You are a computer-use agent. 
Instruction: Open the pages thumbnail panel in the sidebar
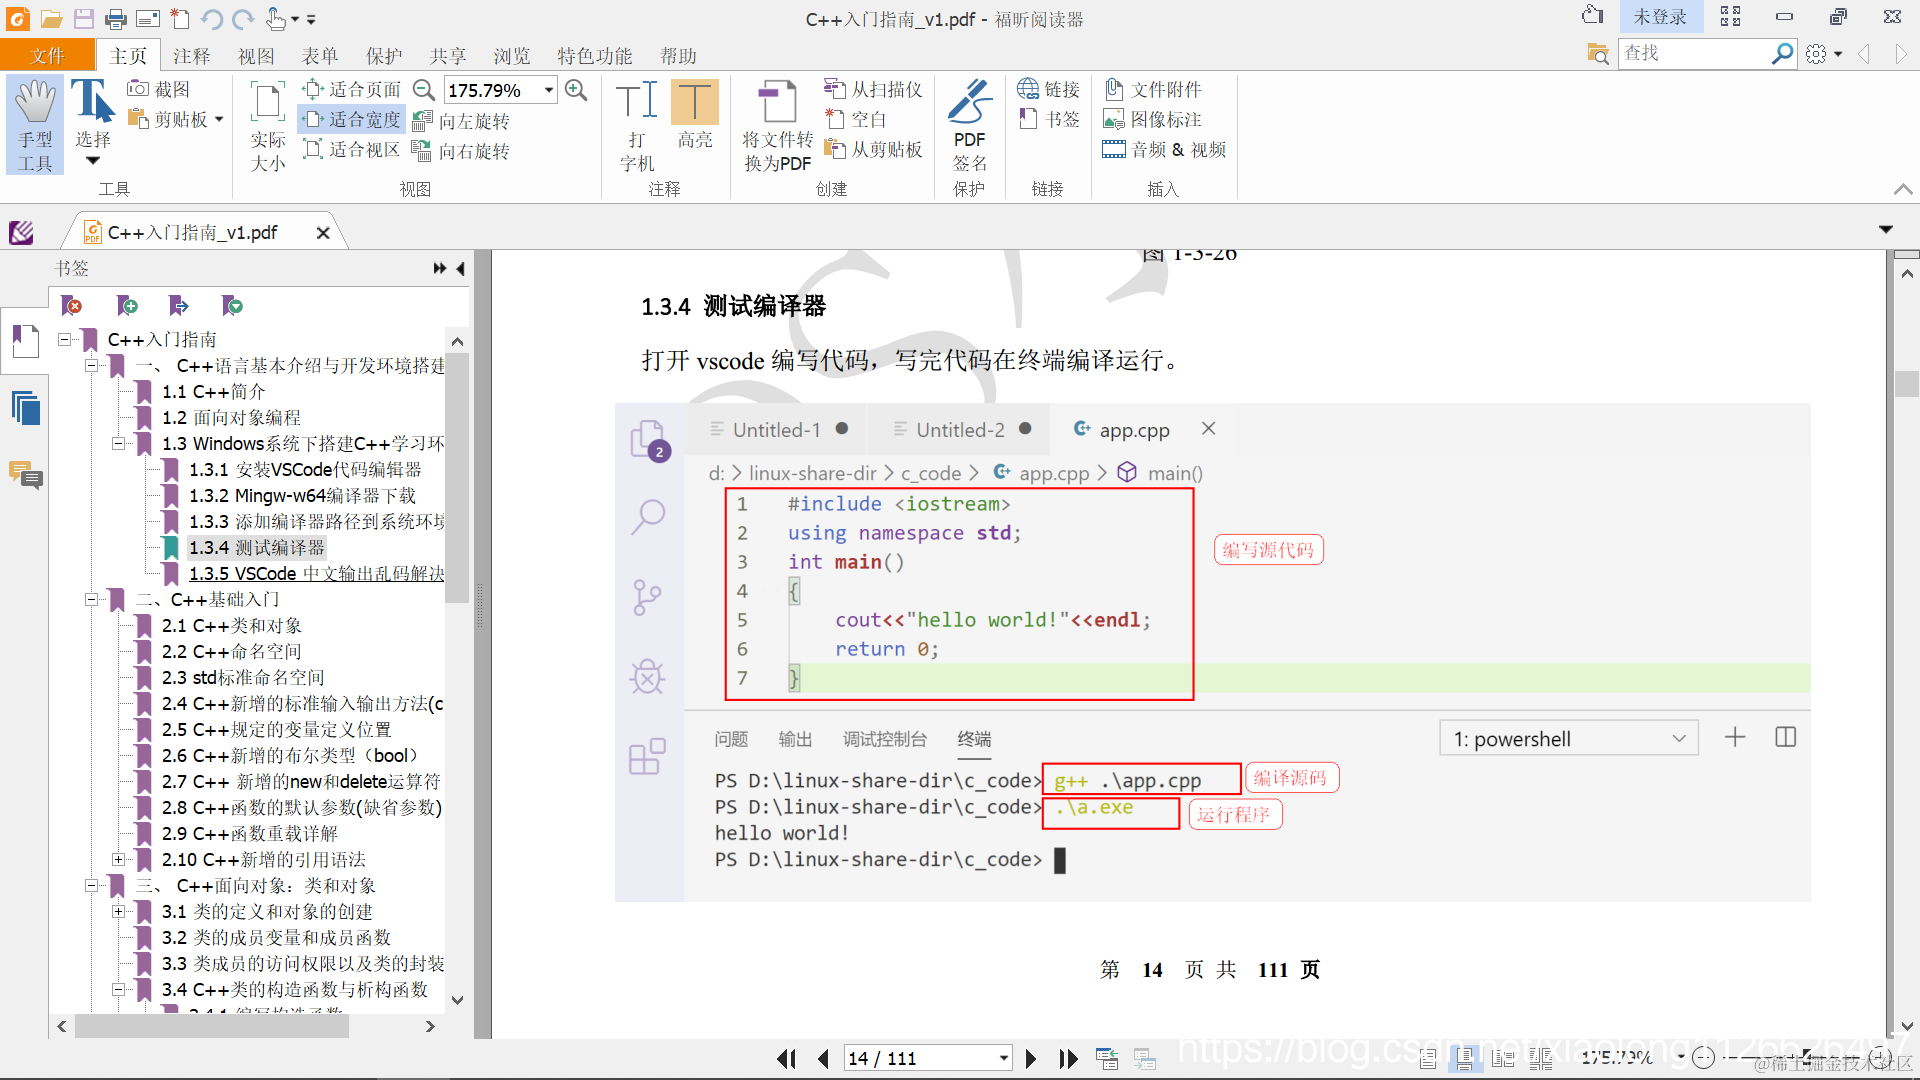tap(25, 408)
